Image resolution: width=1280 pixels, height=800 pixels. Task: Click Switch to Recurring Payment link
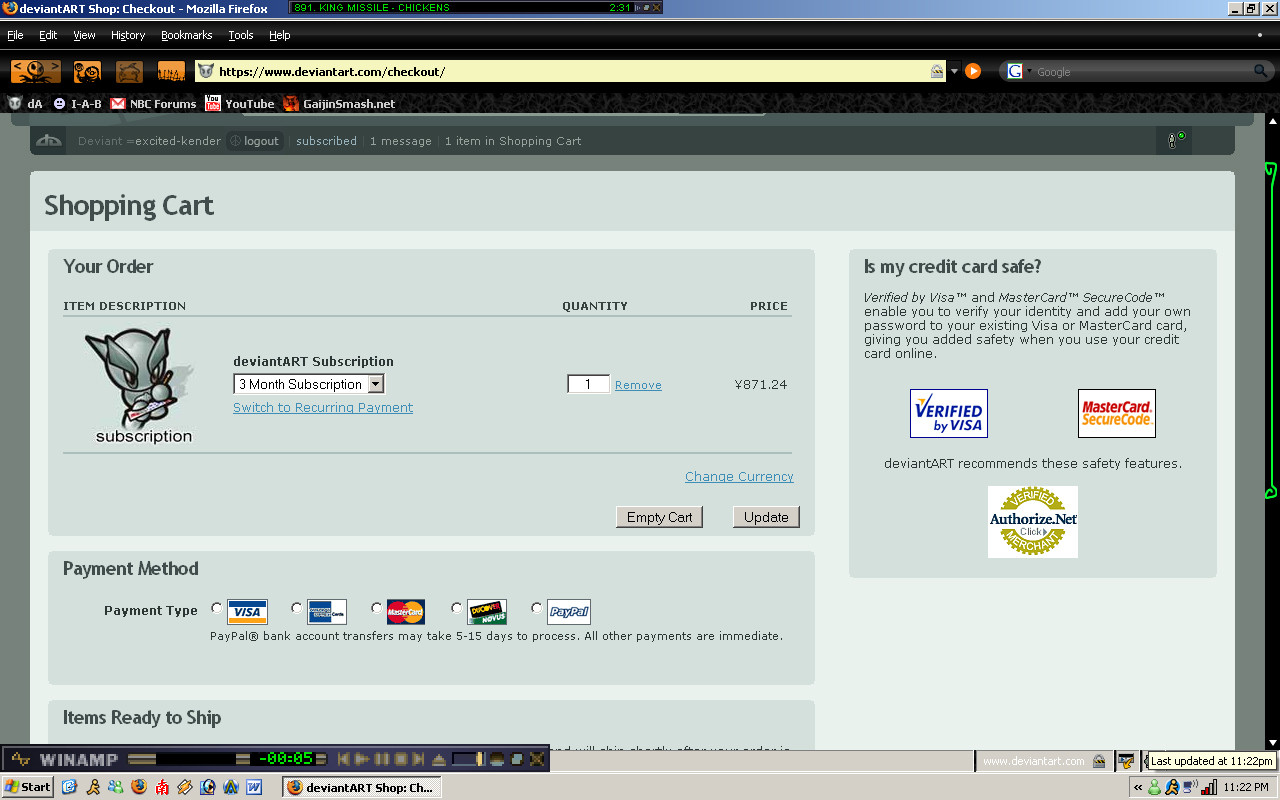pyautogui.click(x=323, y=408)
